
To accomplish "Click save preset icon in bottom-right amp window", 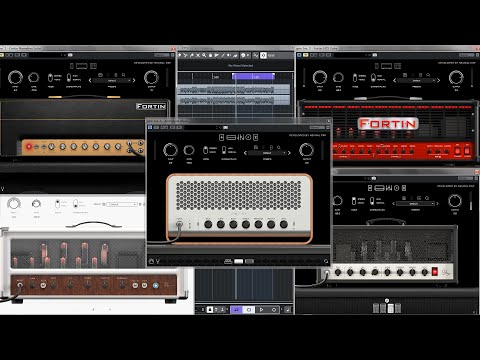I will 404,198.
